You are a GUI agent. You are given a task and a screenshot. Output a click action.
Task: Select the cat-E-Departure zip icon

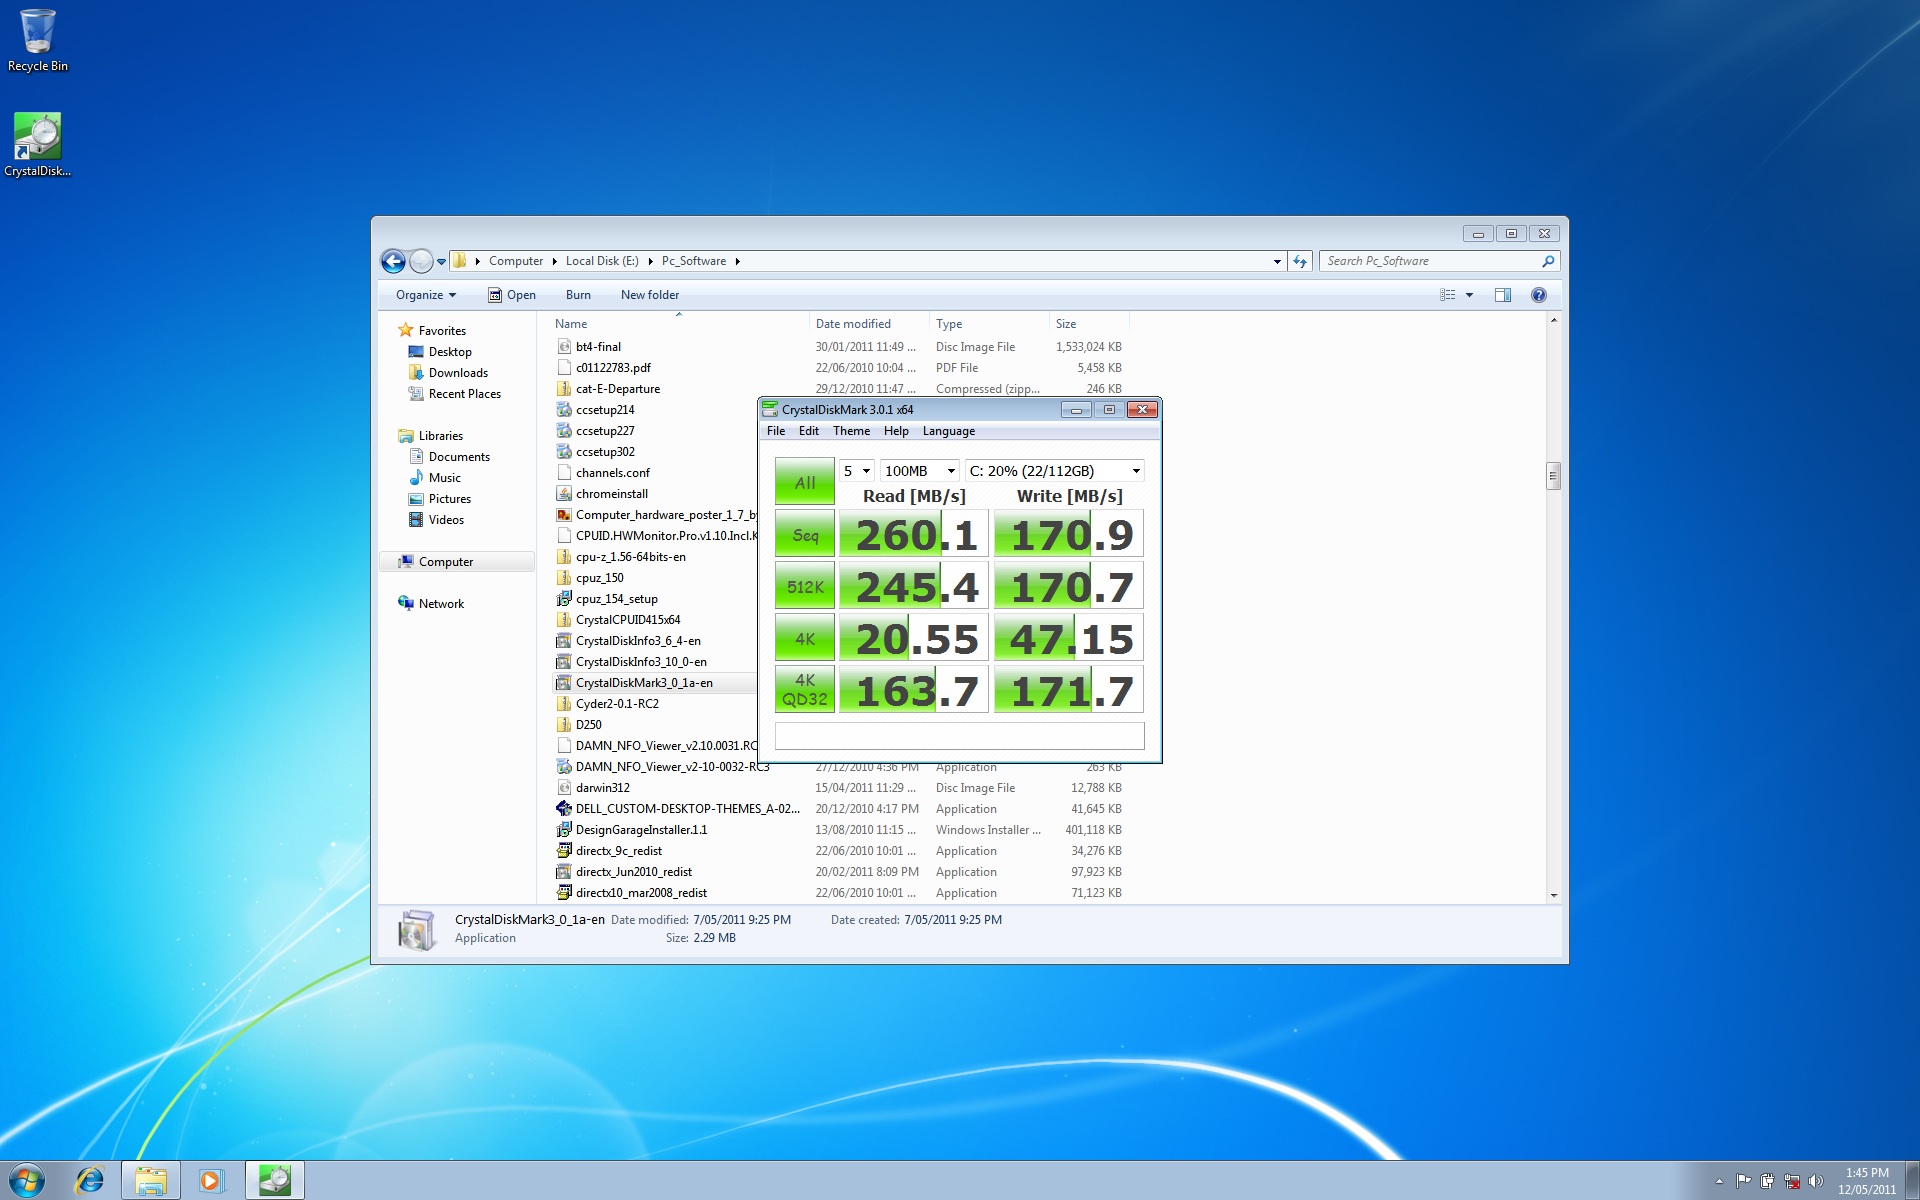(564, 389)
